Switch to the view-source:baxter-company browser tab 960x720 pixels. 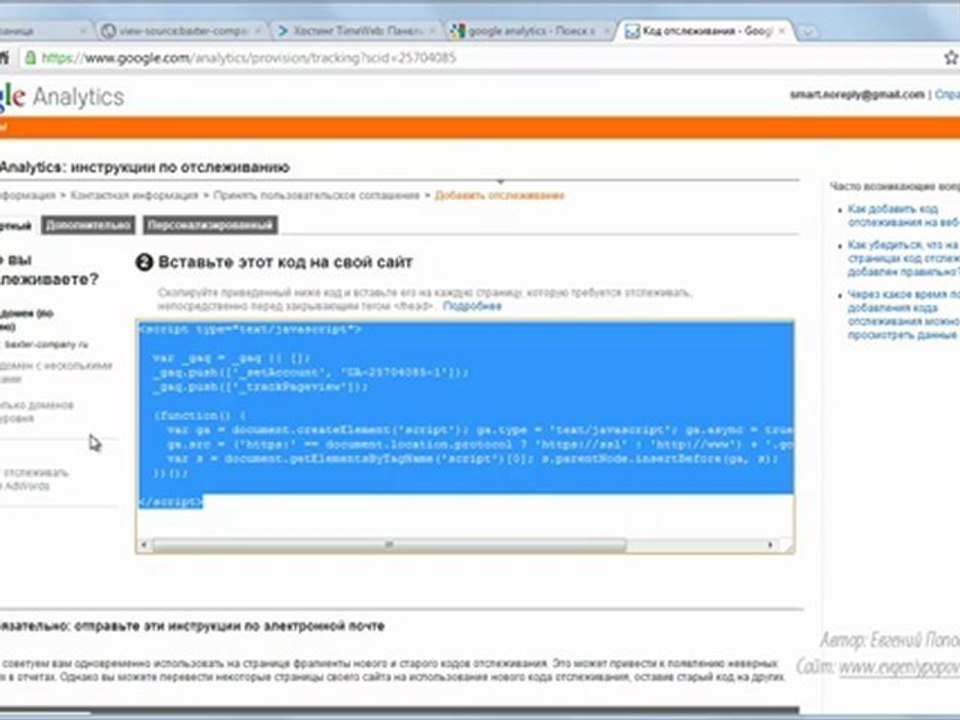(x=181, y=31)
